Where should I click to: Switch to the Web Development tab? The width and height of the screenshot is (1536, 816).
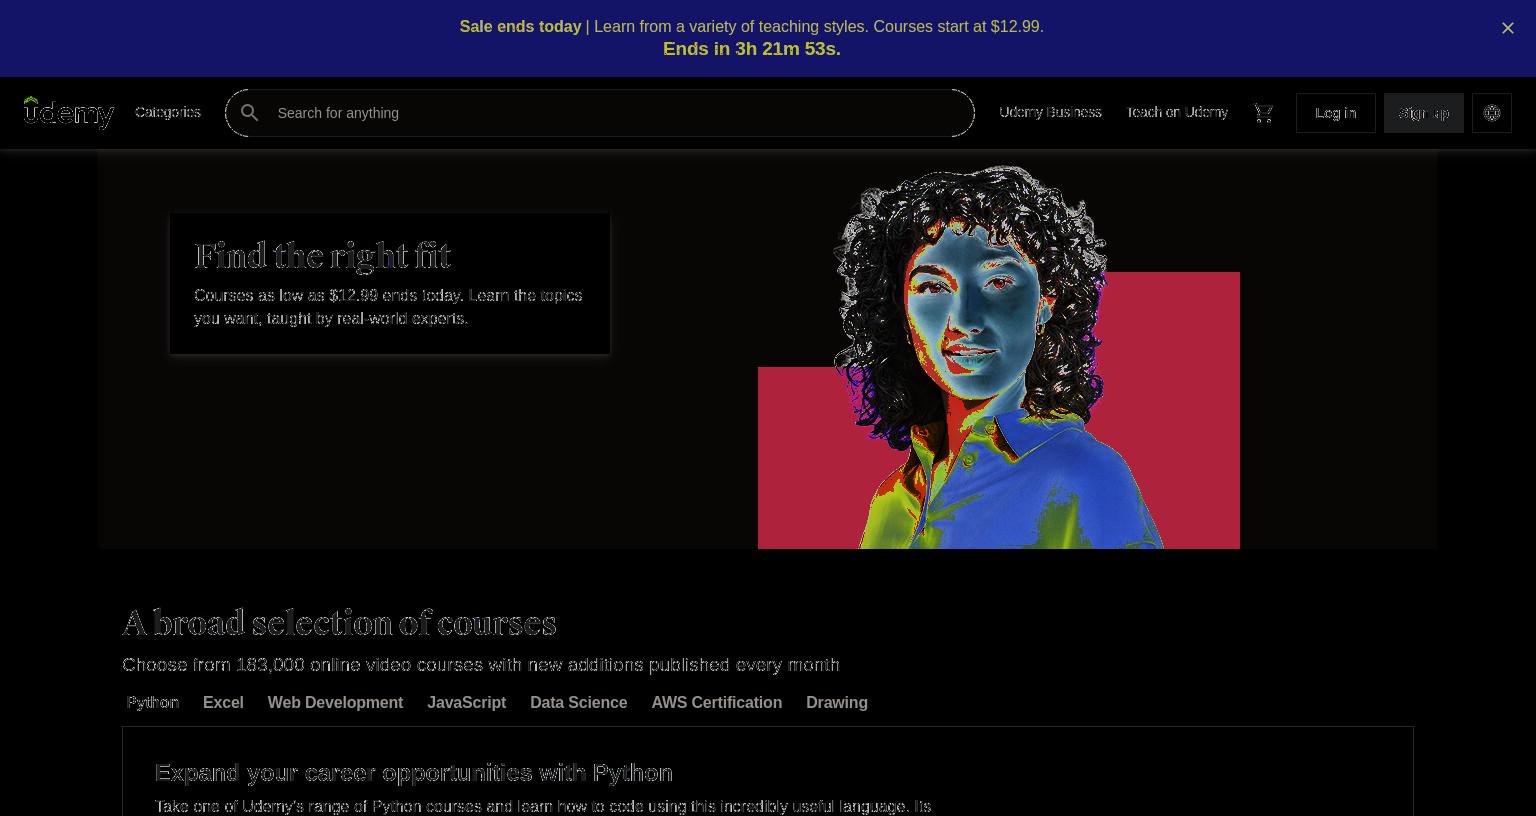click(335, 702)
